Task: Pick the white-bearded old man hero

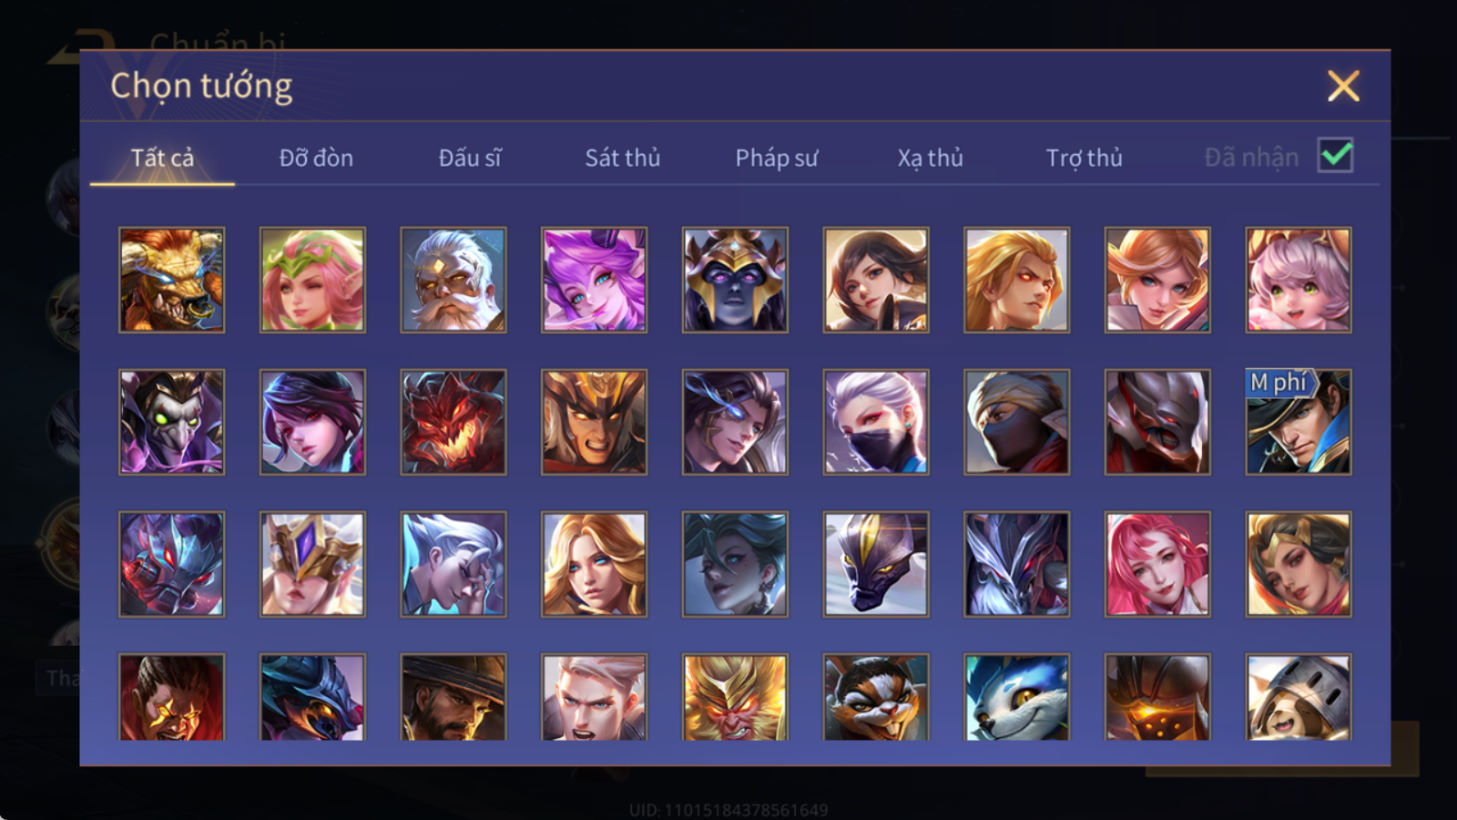Action: coord(453,280)
